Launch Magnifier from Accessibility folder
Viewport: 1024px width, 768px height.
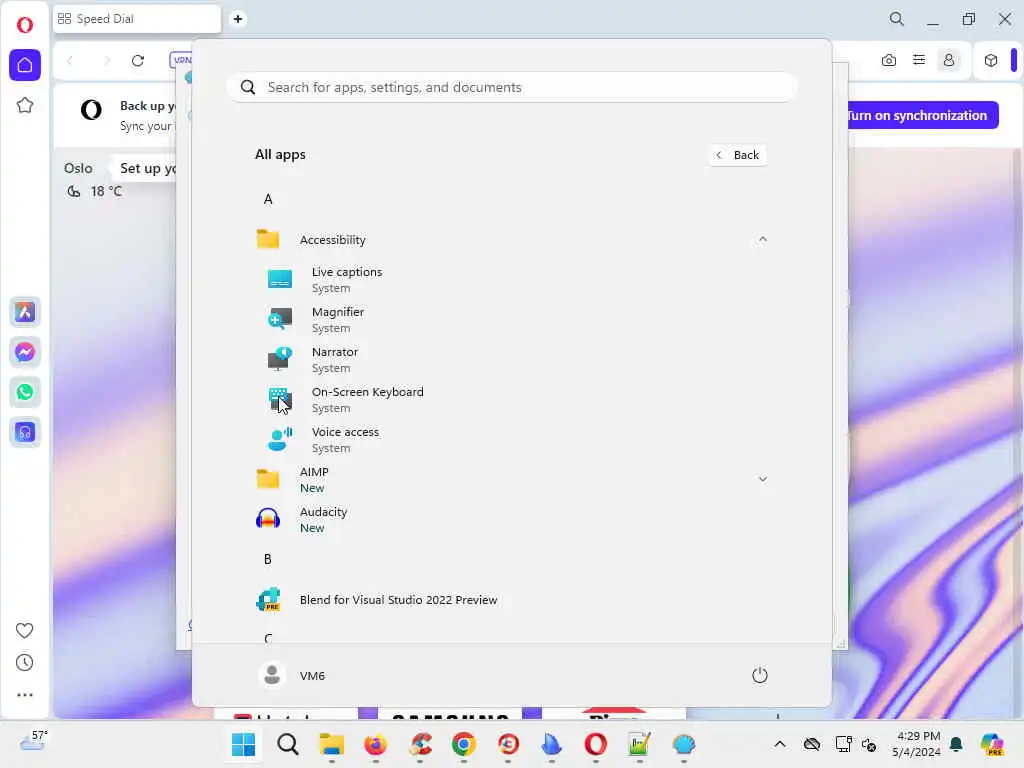click(509, 319)
